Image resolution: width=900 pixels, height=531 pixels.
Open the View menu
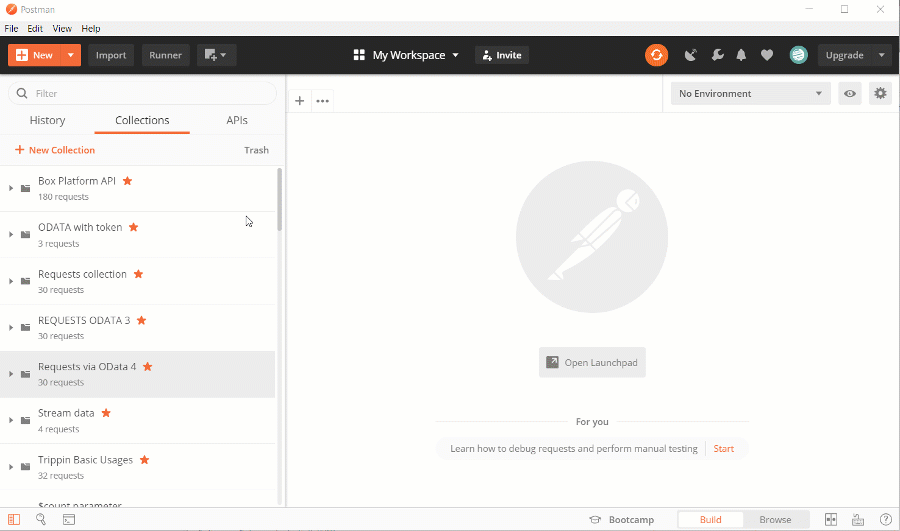pos(62,28)
